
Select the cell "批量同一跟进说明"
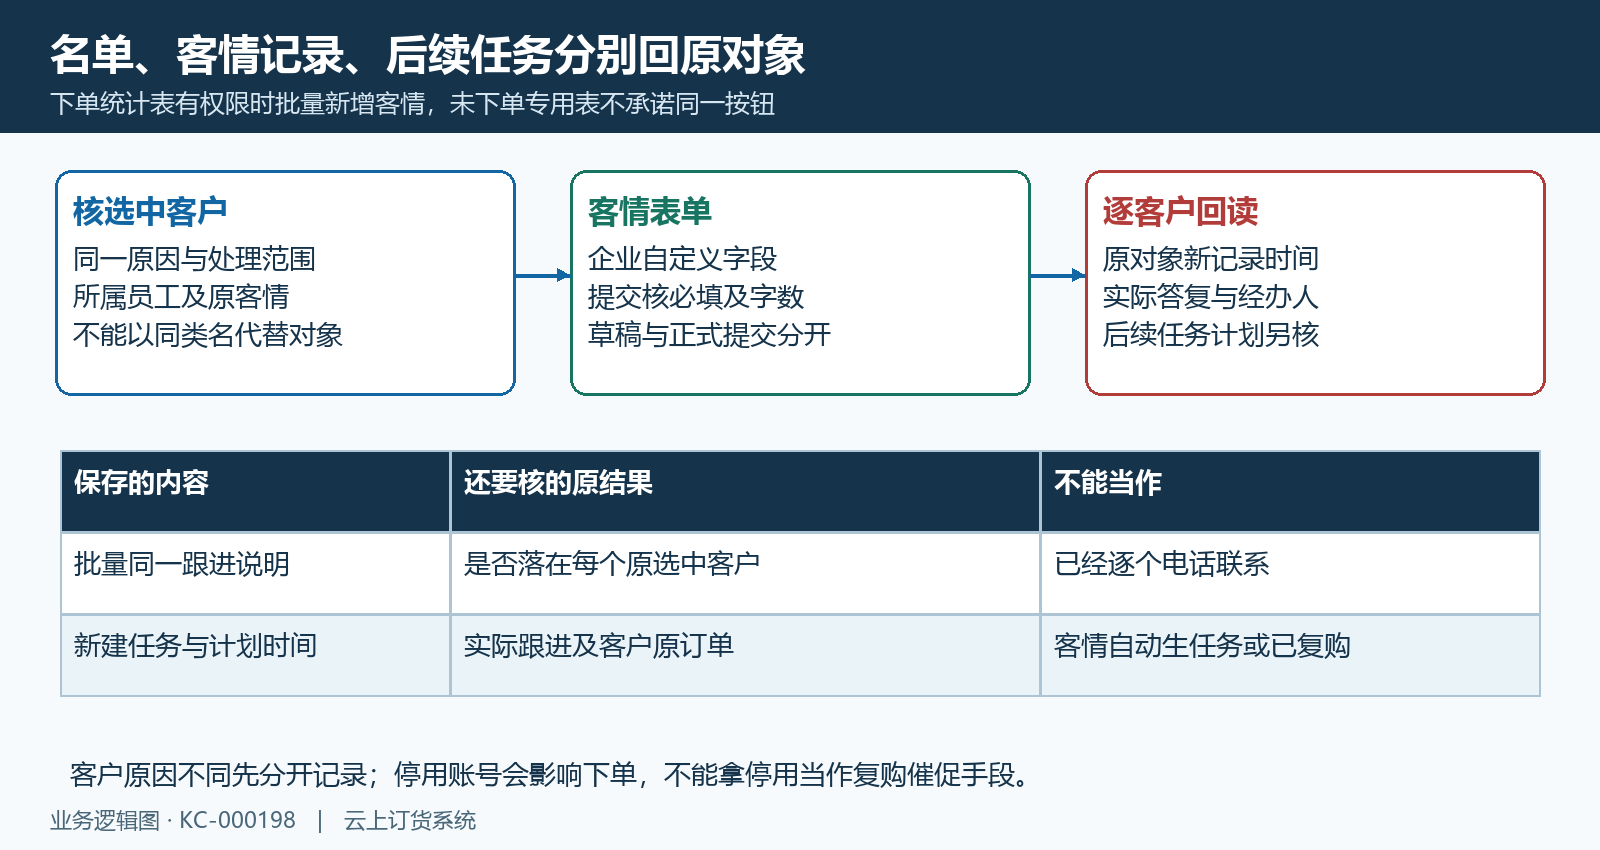click(256, 574)
